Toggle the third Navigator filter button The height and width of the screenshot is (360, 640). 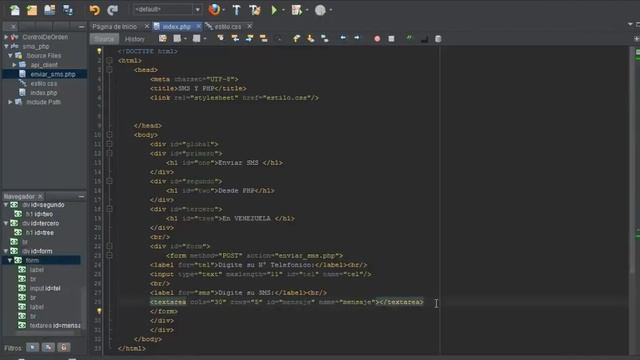click(63, 347)
